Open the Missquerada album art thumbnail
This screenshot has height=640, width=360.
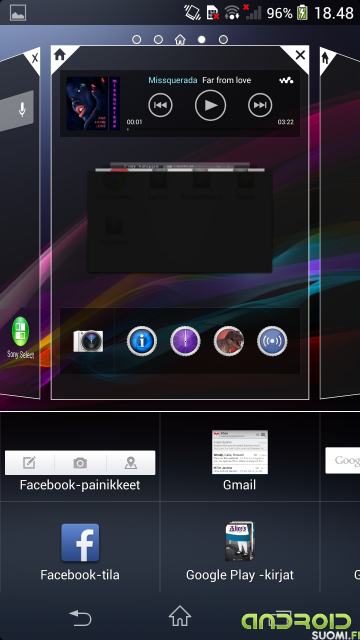click(x=93, y=103)
